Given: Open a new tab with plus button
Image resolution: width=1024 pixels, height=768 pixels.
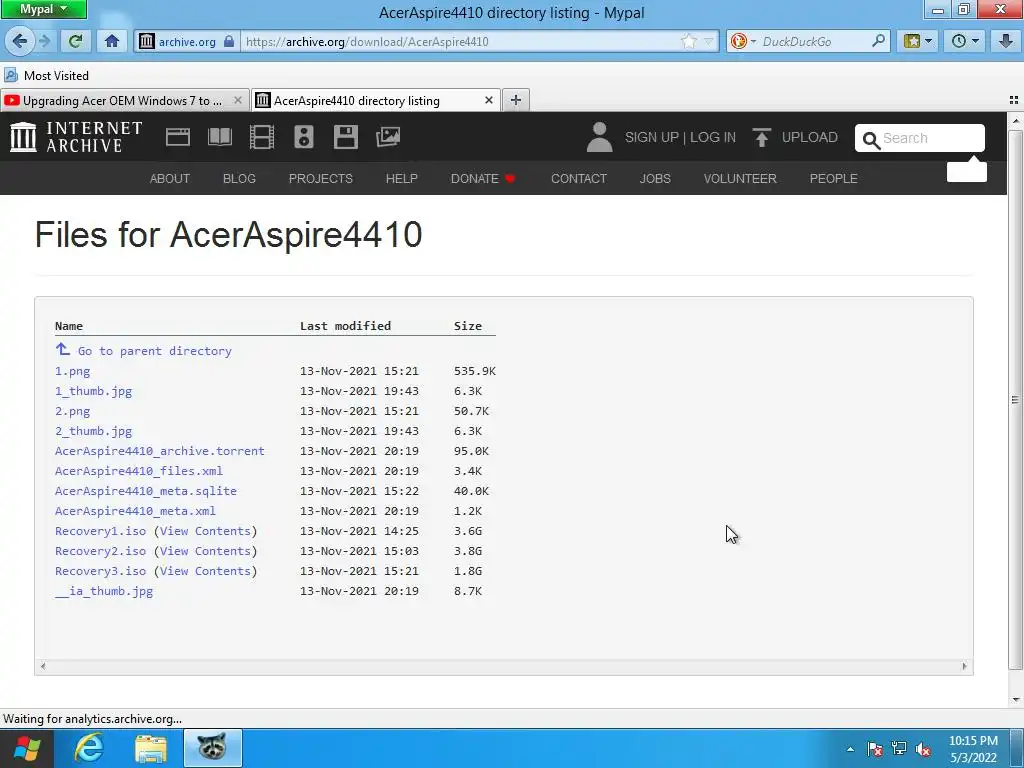Looking at the screenshot, I should pos(515,100).
